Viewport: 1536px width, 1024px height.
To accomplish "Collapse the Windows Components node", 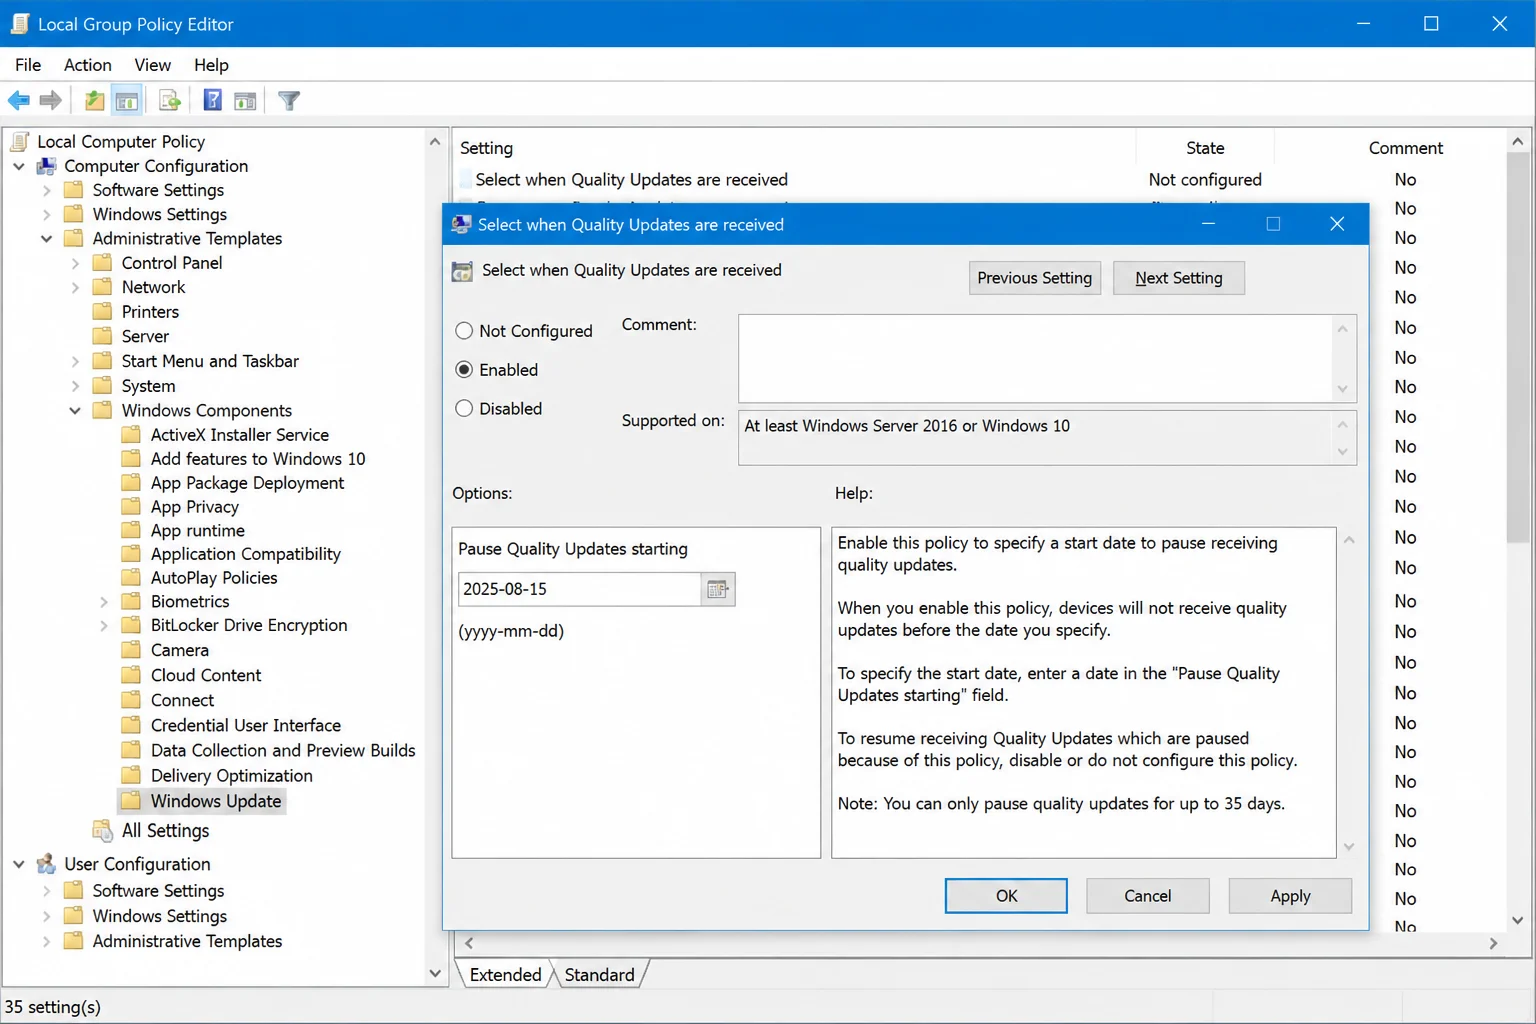I will [75, 411].
